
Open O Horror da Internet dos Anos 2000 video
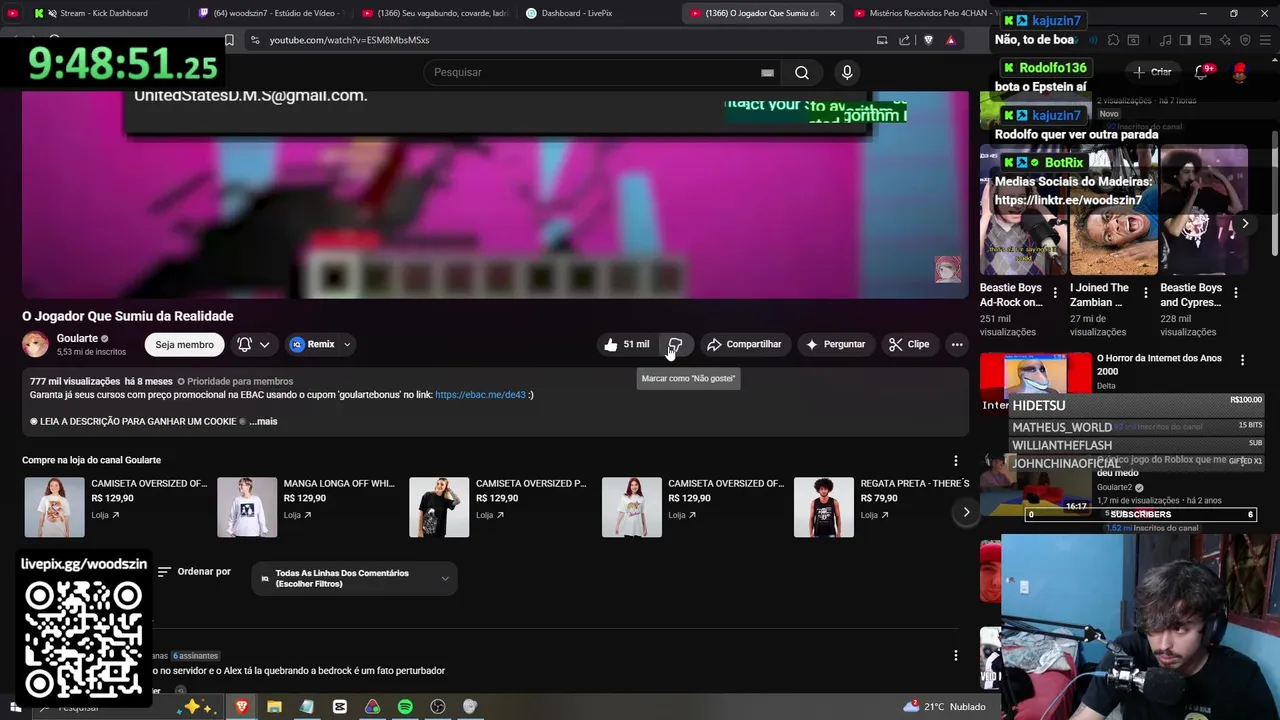pyautogui.click(x=1159, y=364)
